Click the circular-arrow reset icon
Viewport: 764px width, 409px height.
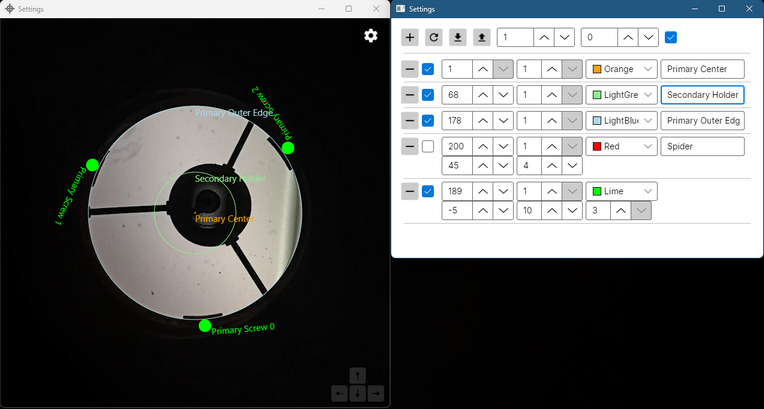tap(434, 37)
